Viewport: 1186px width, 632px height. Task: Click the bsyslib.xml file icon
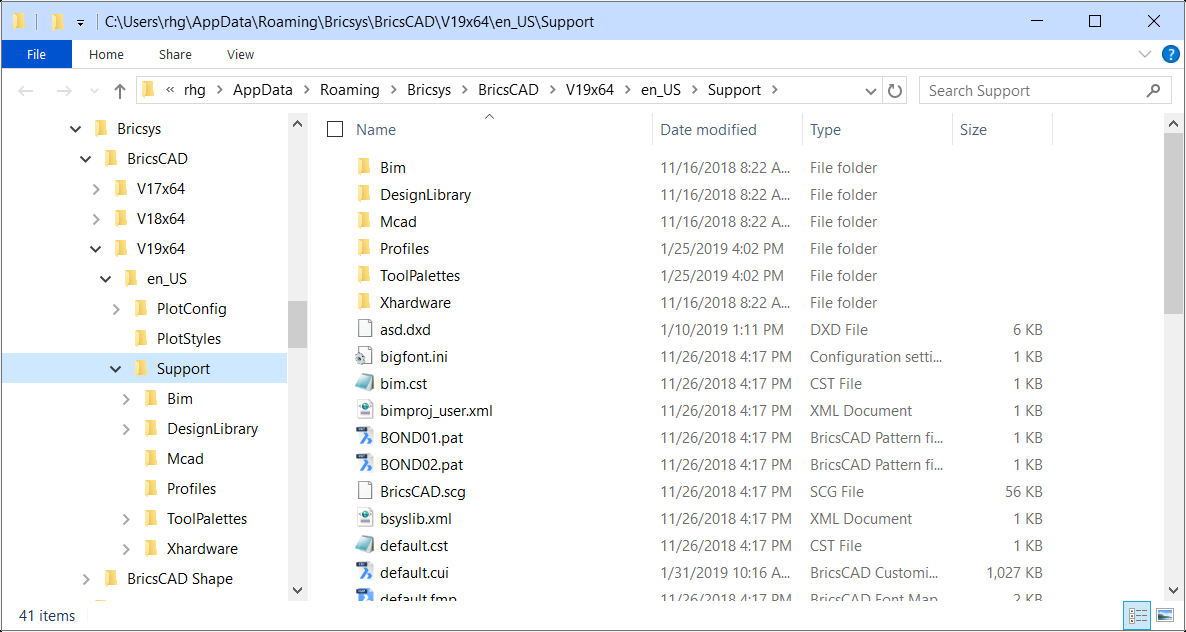[365, 519]
